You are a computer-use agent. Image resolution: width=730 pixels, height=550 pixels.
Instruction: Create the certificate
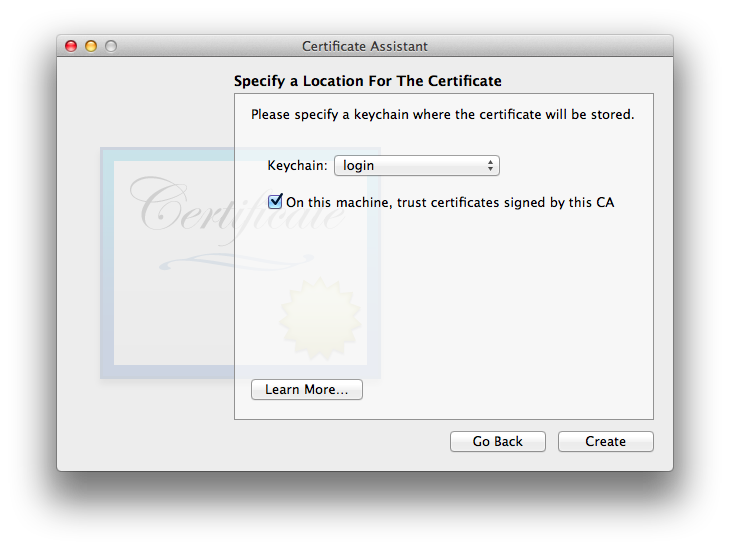point(606,441)
